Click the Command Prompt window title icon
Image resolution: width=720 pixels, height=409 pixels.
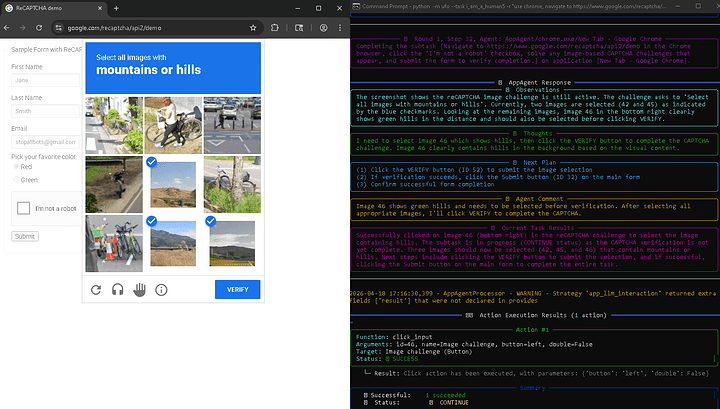pos(356,6)
